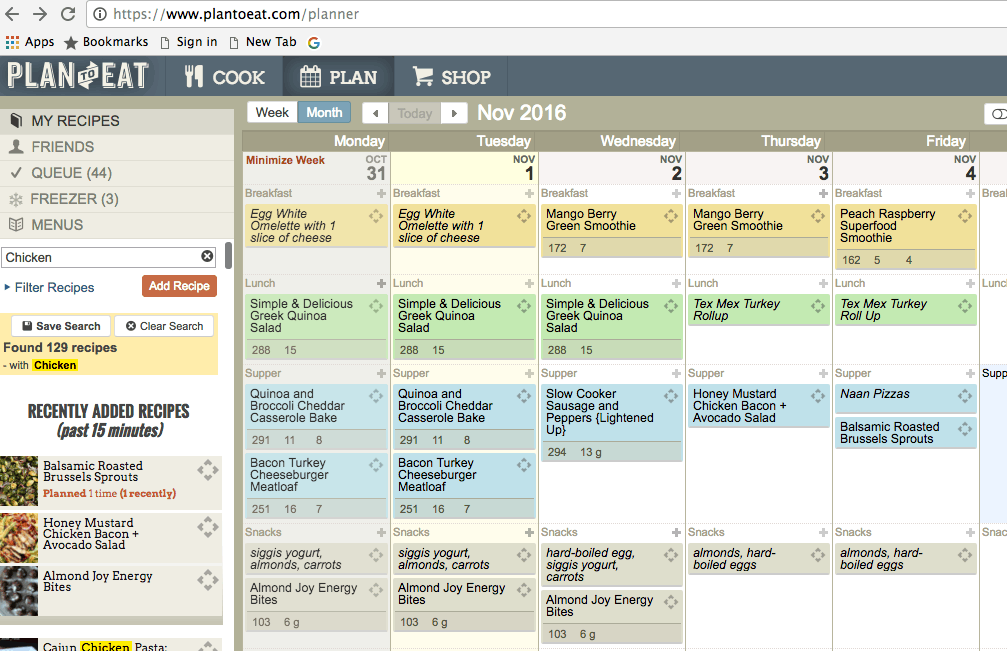The height and width of the screenshot is (651, 1007).
Task: Add a Lunch item on Wednesday Nov 2
Action: (676, 283)
